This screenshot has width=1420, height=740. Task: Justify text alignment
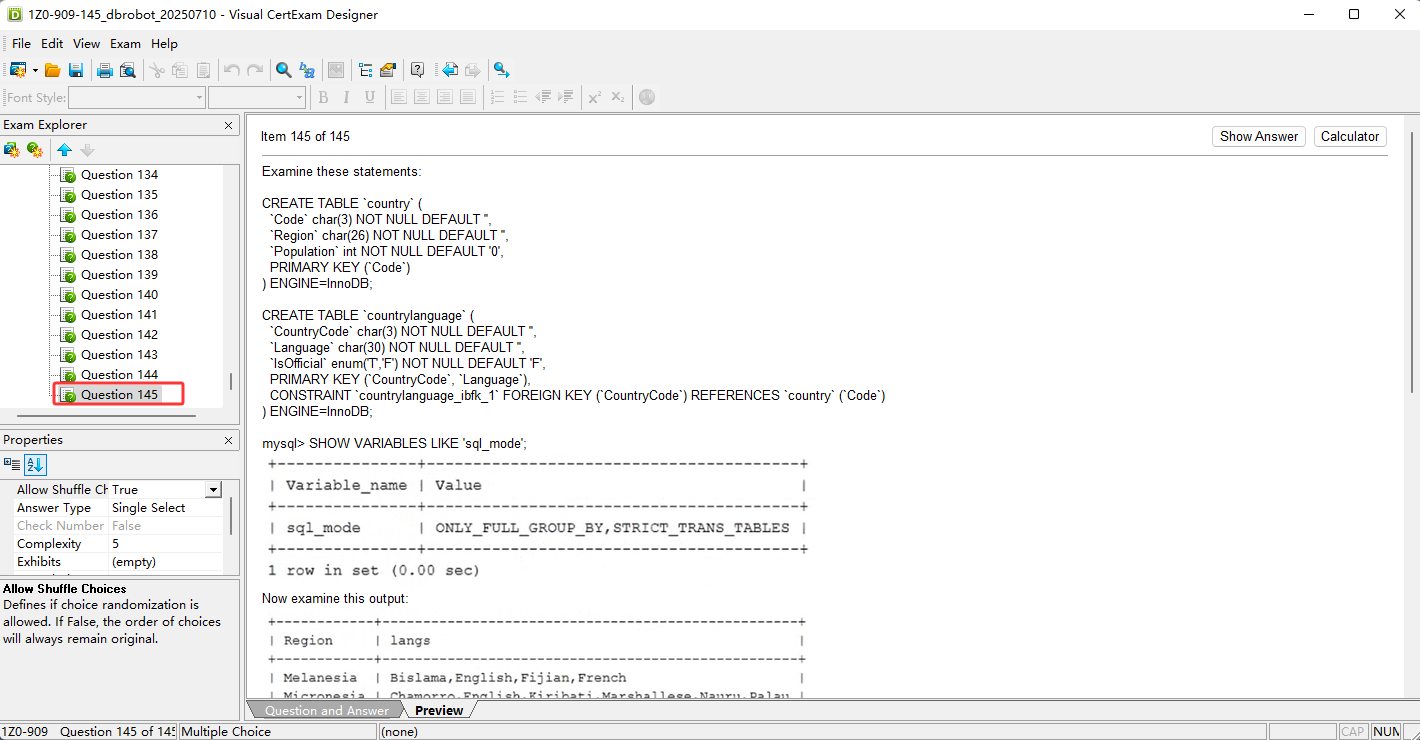coord(468,97)
